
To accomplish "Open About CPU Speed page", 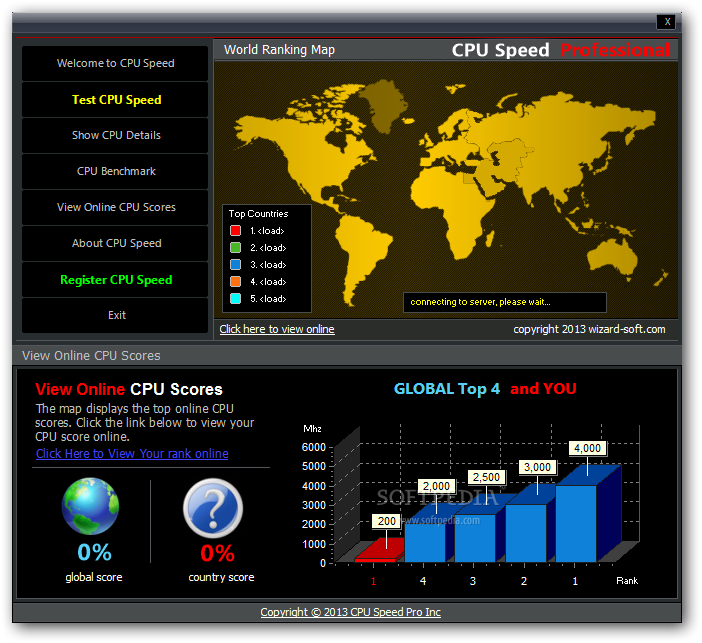I will (x=115, y=243).
